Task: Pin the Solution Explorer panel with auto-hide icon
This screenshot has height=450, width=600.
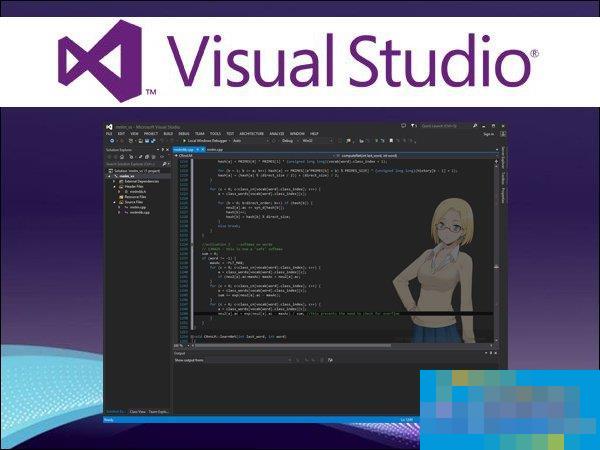Action: click(x=163, y=150)
